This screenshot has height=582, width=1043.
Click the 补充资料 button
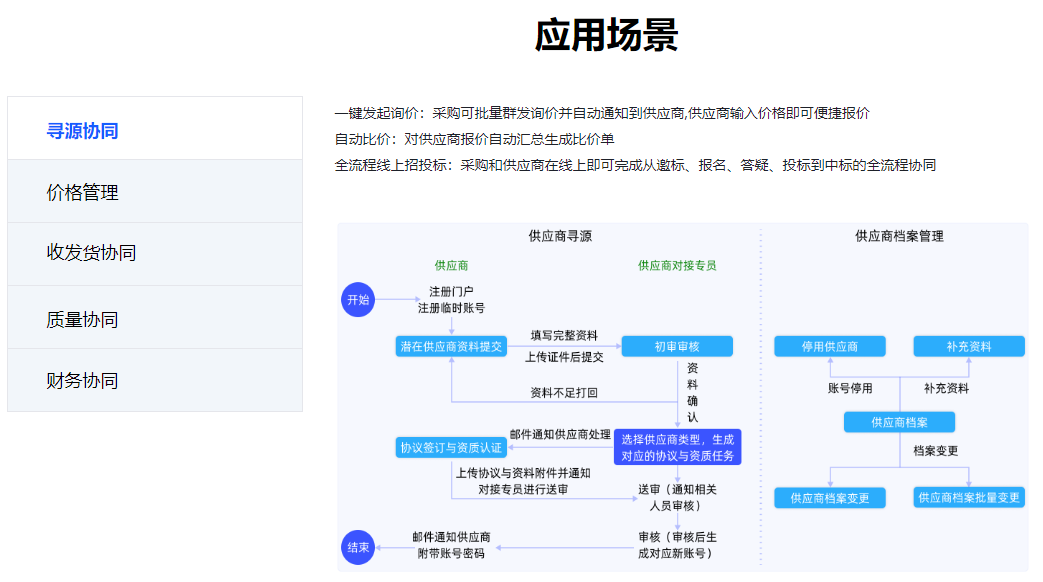(968, 345)
